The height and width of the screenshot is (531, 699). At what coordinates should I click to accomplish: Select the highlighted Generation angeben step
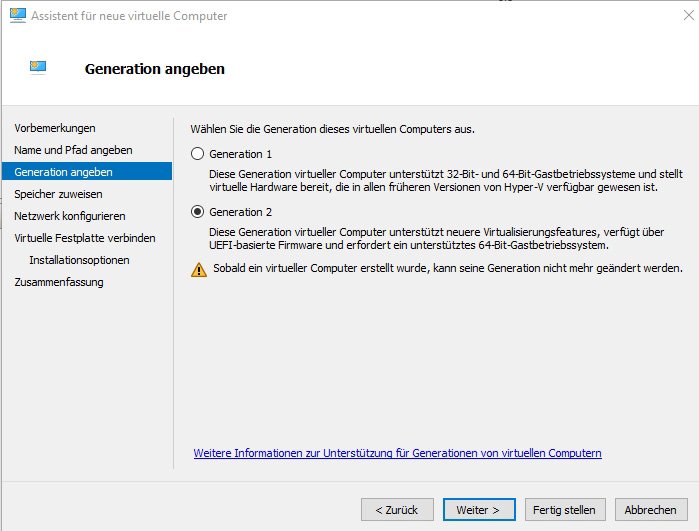[x=63, y=172]
